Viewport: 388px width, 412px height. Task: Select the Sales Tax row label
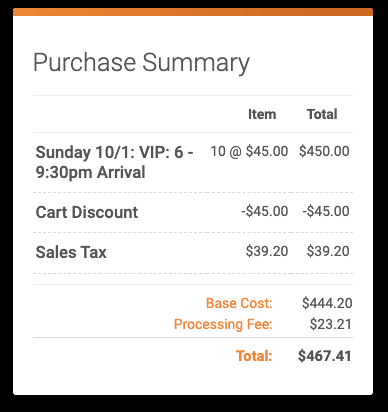coord(71,252)
